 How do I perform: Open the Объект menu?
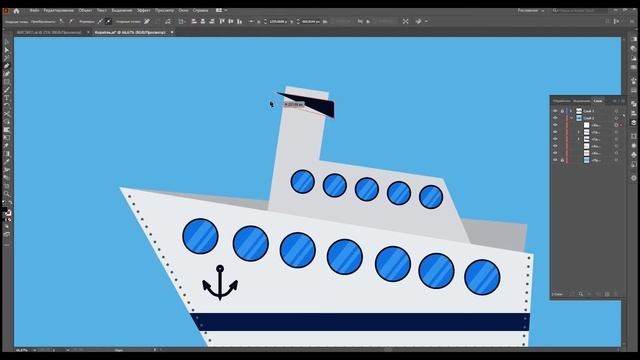coord(85,11)
